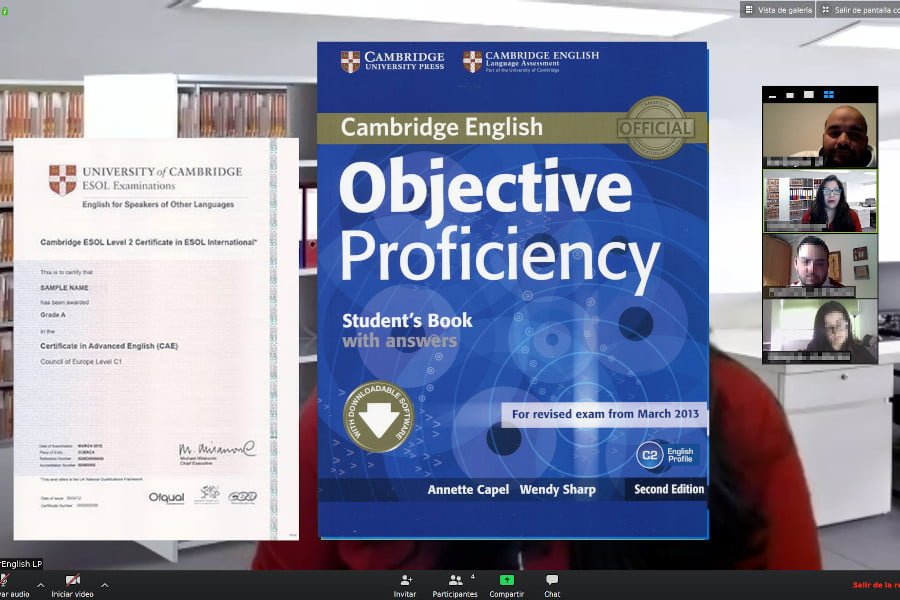Click 'Certificate in Advanced English (CAE)' text
This screenshot has height=600, width=900.
tap(109, 346)
